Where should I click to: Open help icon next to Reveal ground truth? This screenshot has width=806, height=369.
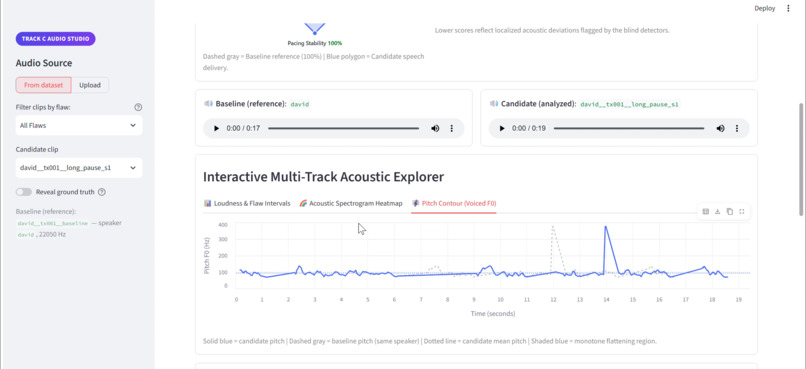(102, 192)
